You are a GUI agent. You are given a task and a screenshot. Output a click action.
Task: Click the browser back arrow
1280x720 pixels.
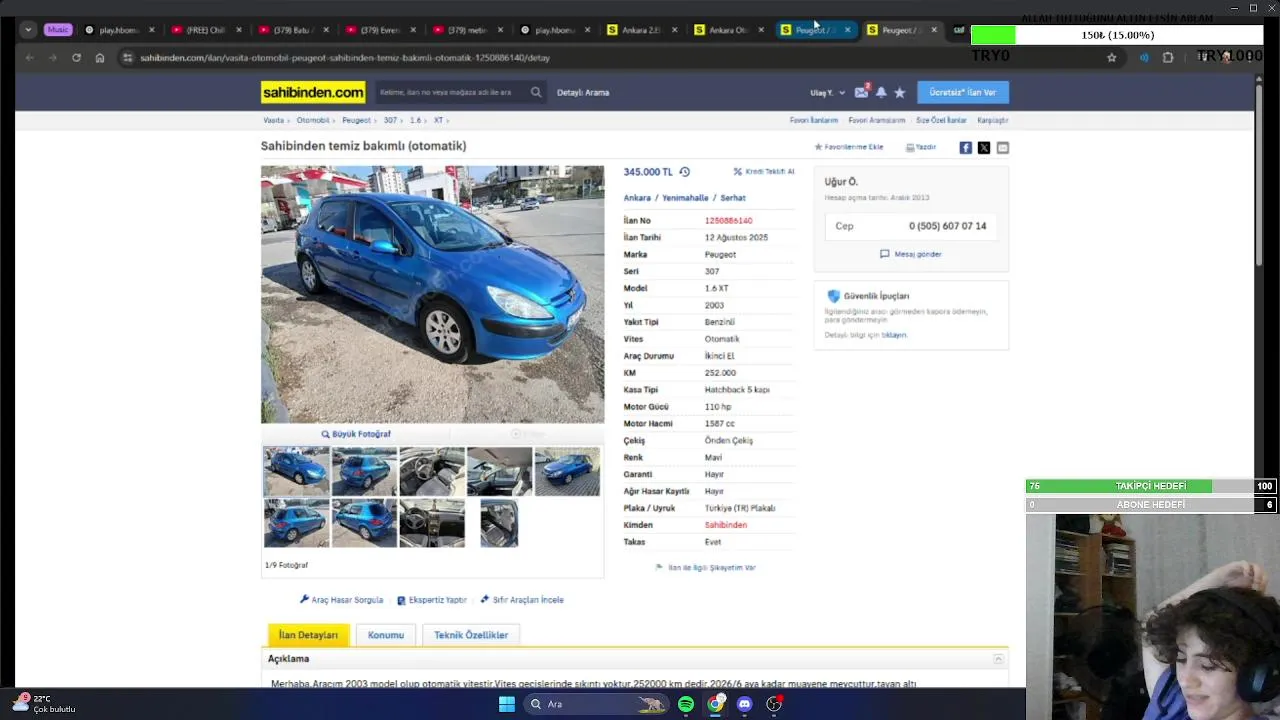(29, 58)
